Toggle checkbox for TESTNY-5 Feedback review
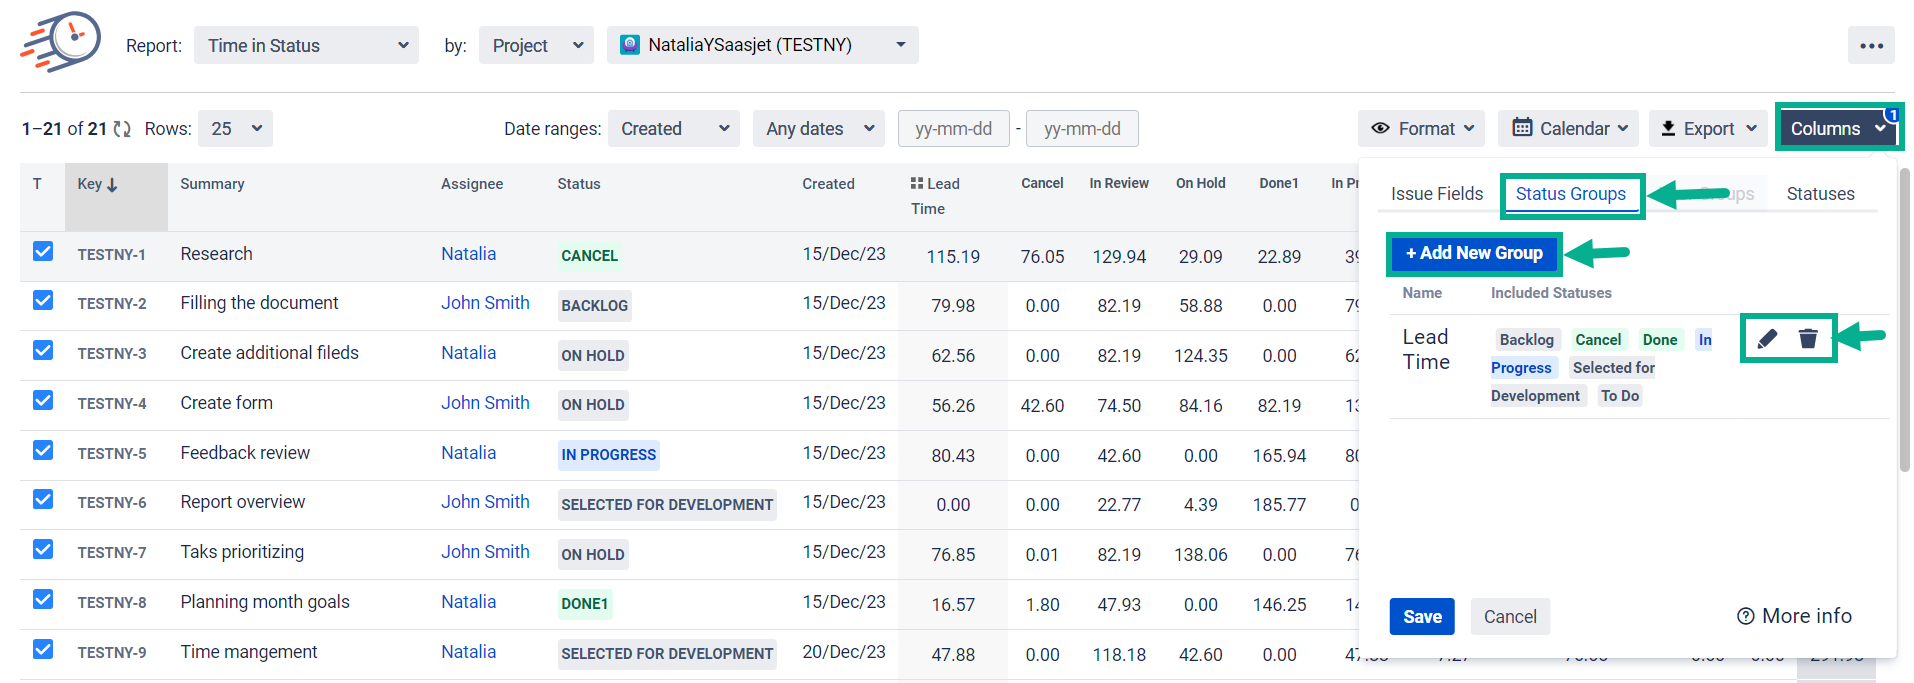The width and height of the screenshot is (1914, 683). (43, 450)
